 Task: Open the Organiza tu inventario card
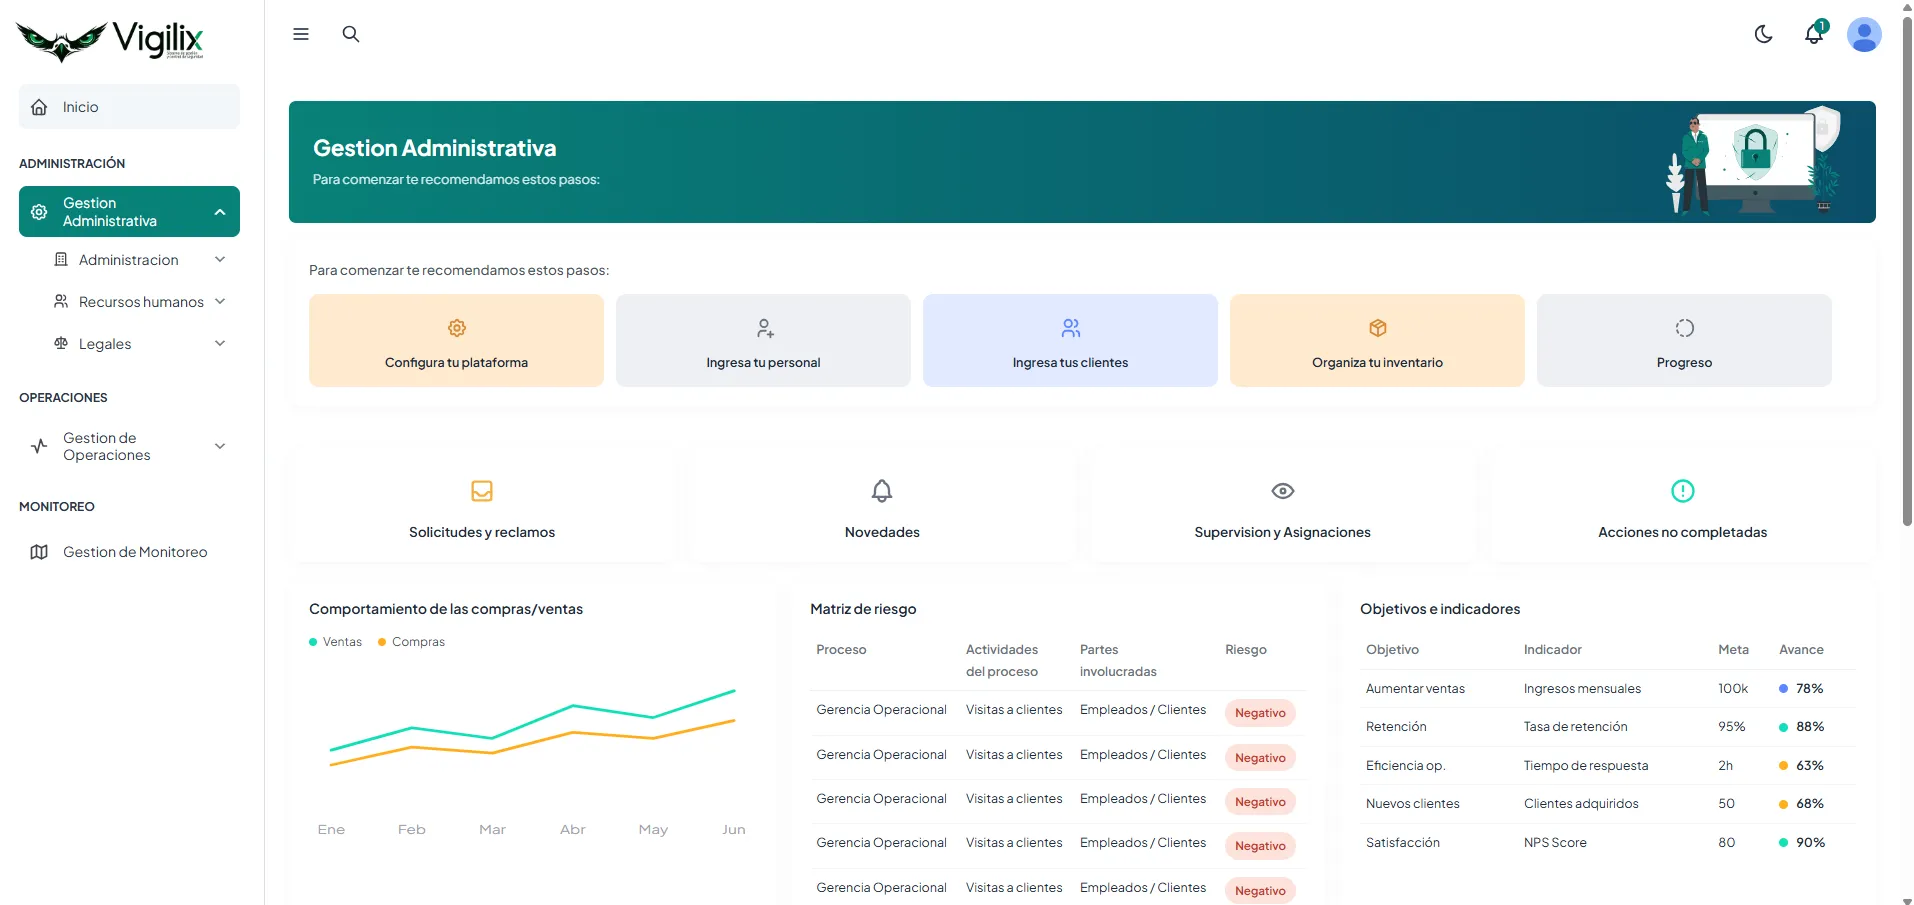1377,340
